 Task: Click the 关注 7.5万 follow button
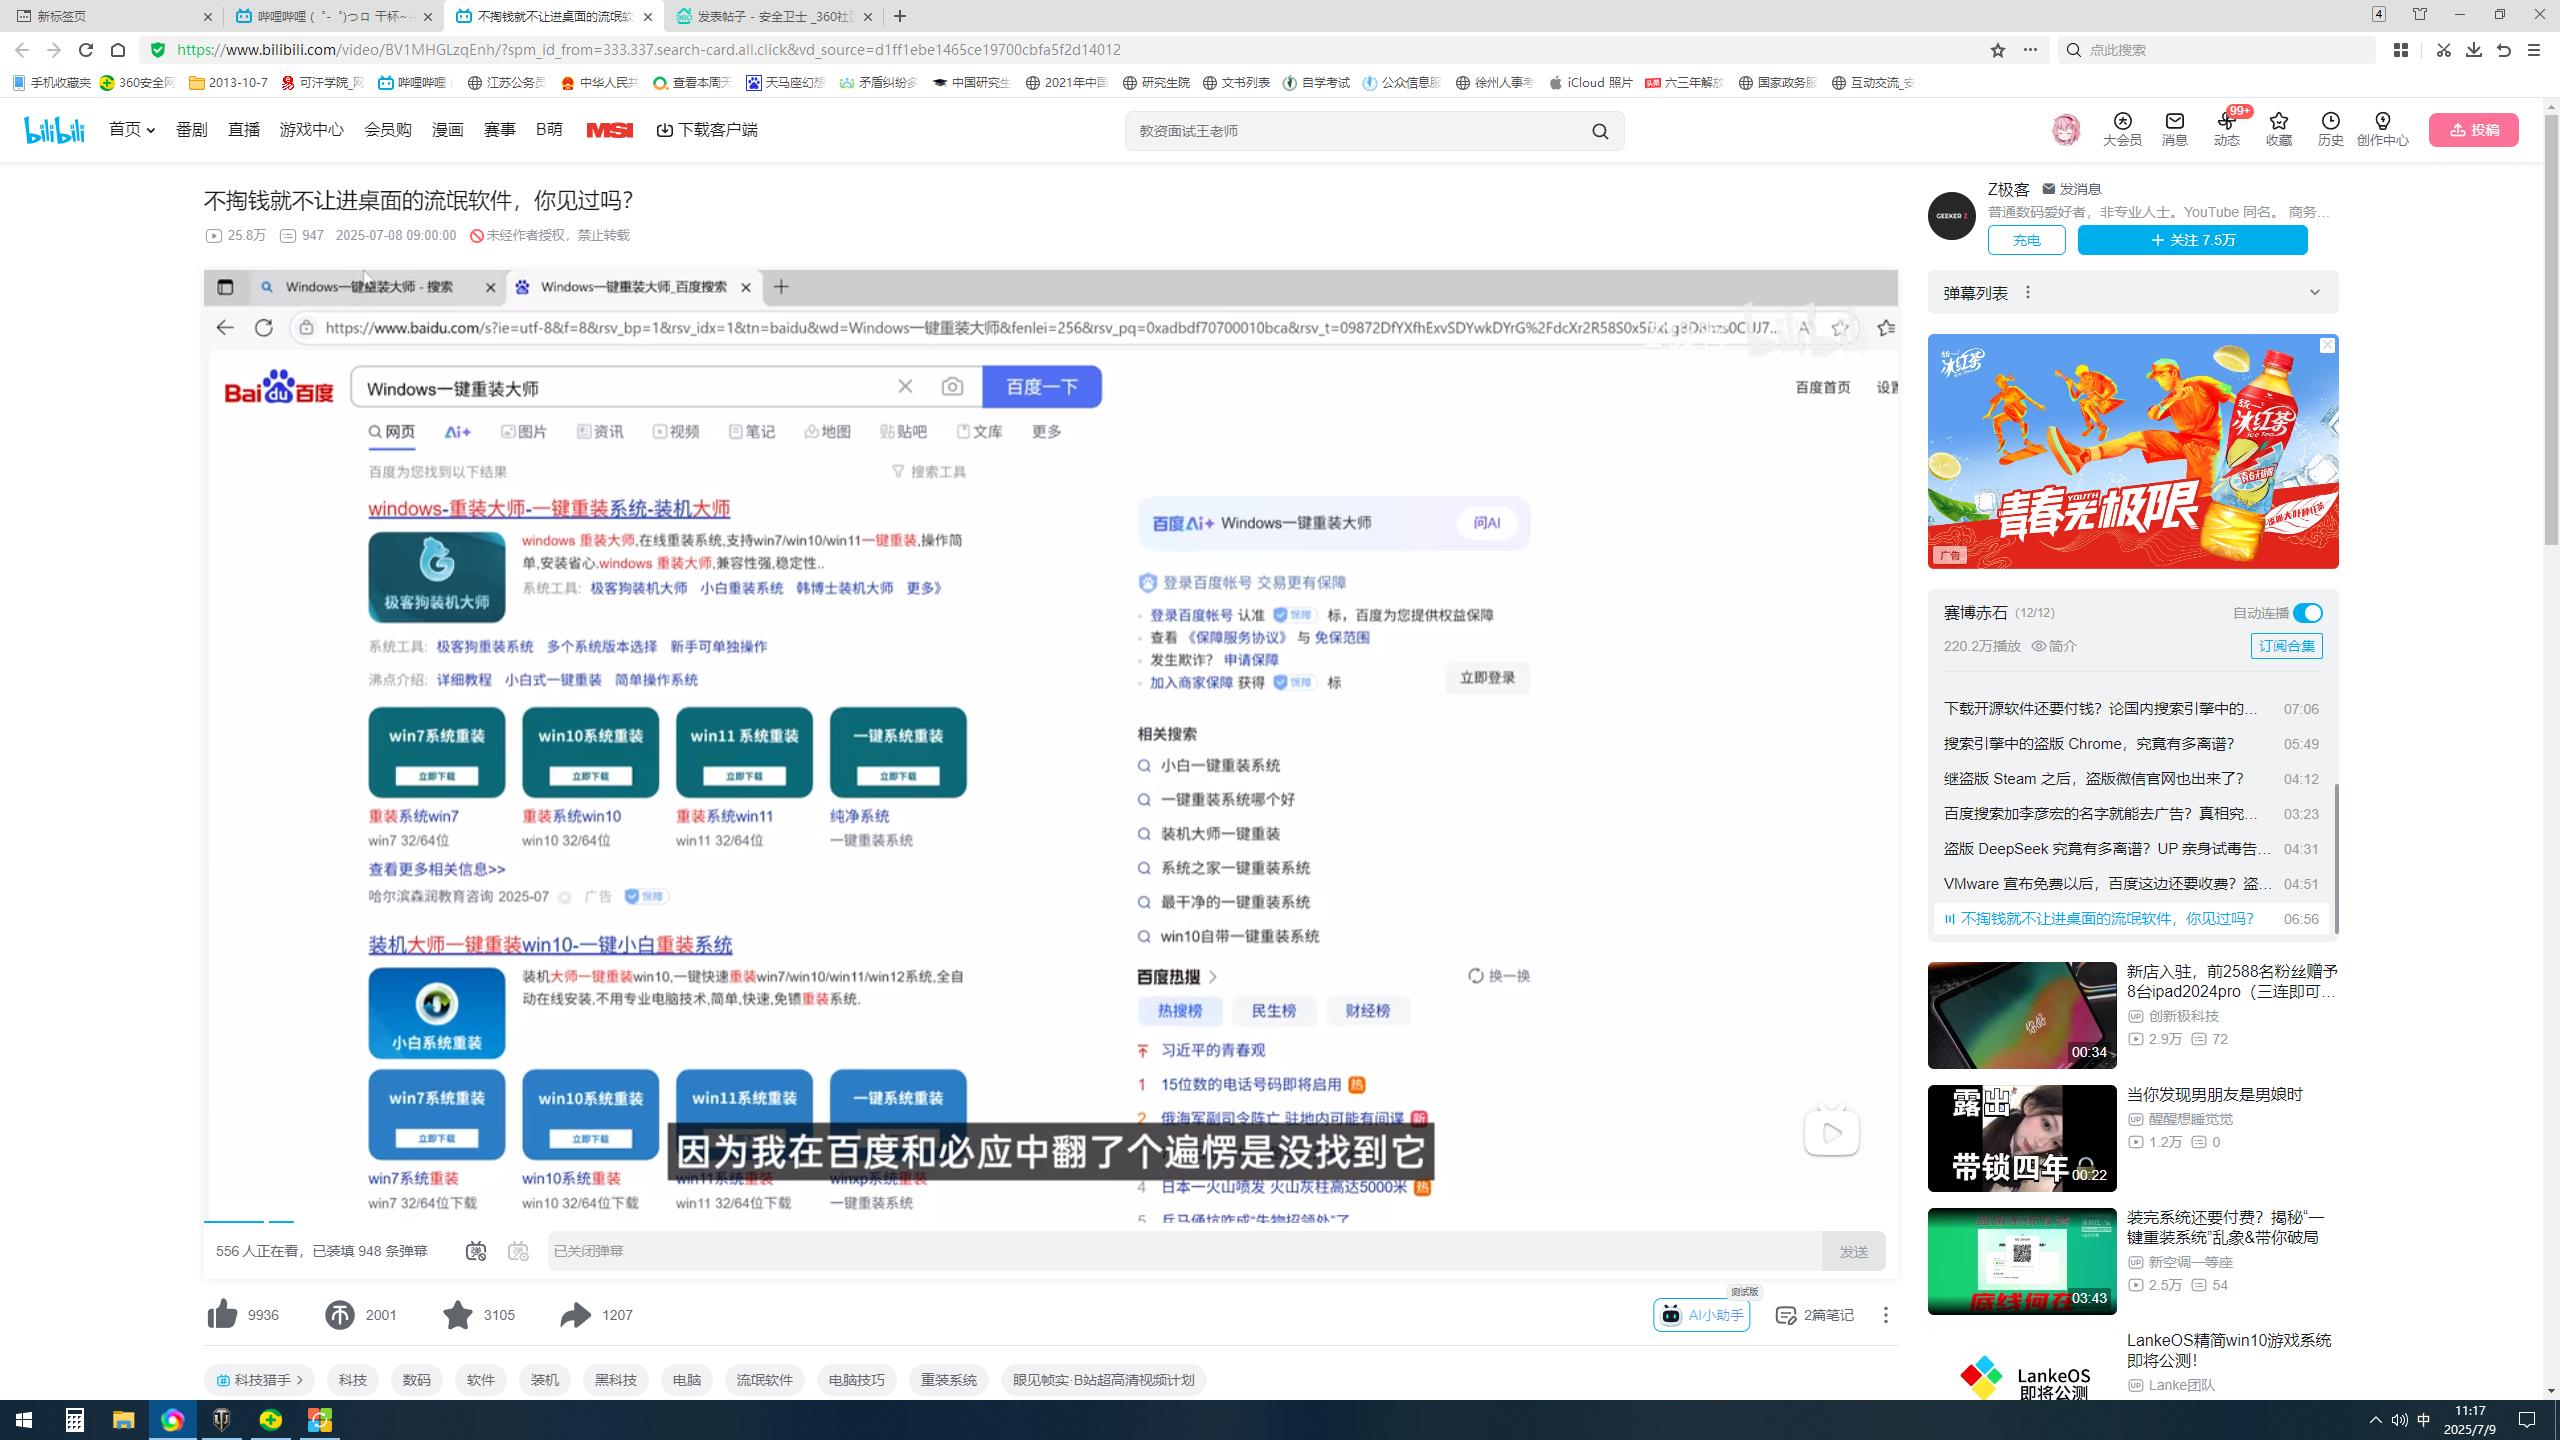[2192, 240]
